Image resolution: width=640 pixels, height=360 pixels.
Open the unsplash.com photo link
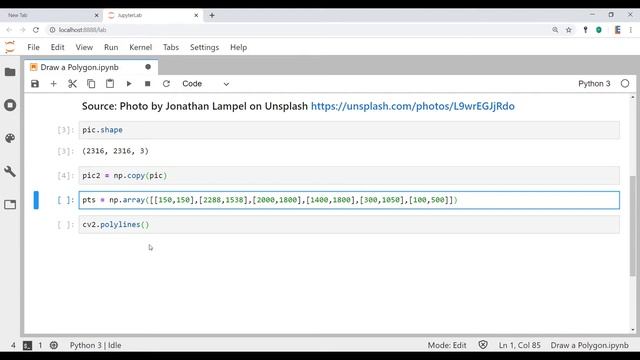[x=413, y=106]
